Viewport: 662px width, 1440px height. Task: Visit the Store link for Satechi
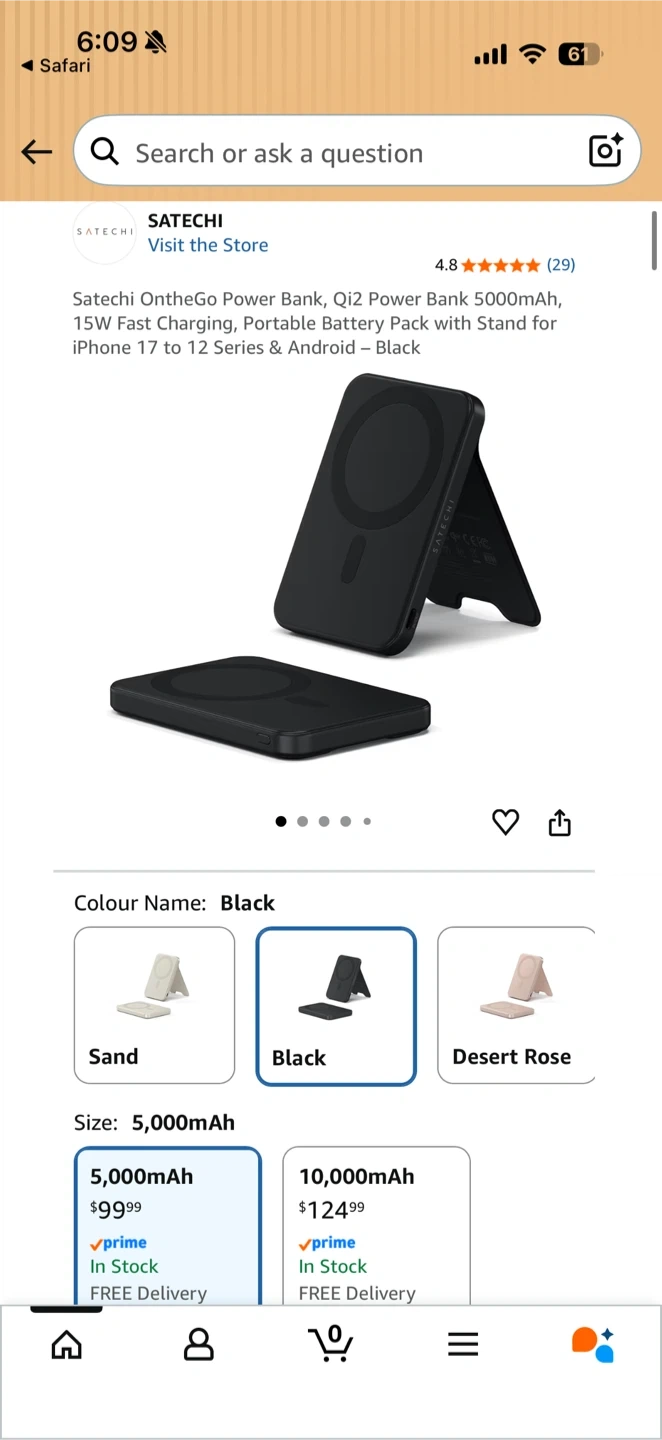pos(208,245)
